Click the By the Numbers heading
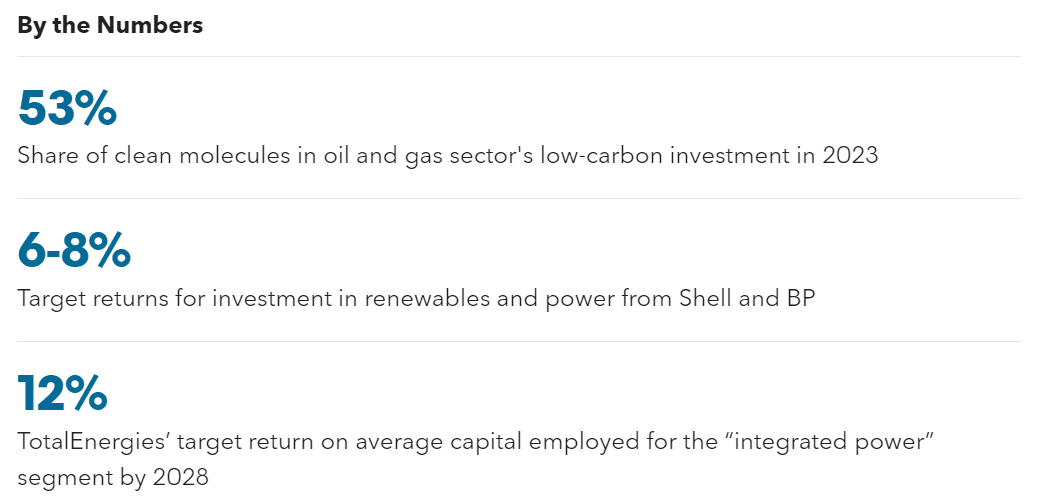This screenshot has height=502, width=1045. point(110,25)
